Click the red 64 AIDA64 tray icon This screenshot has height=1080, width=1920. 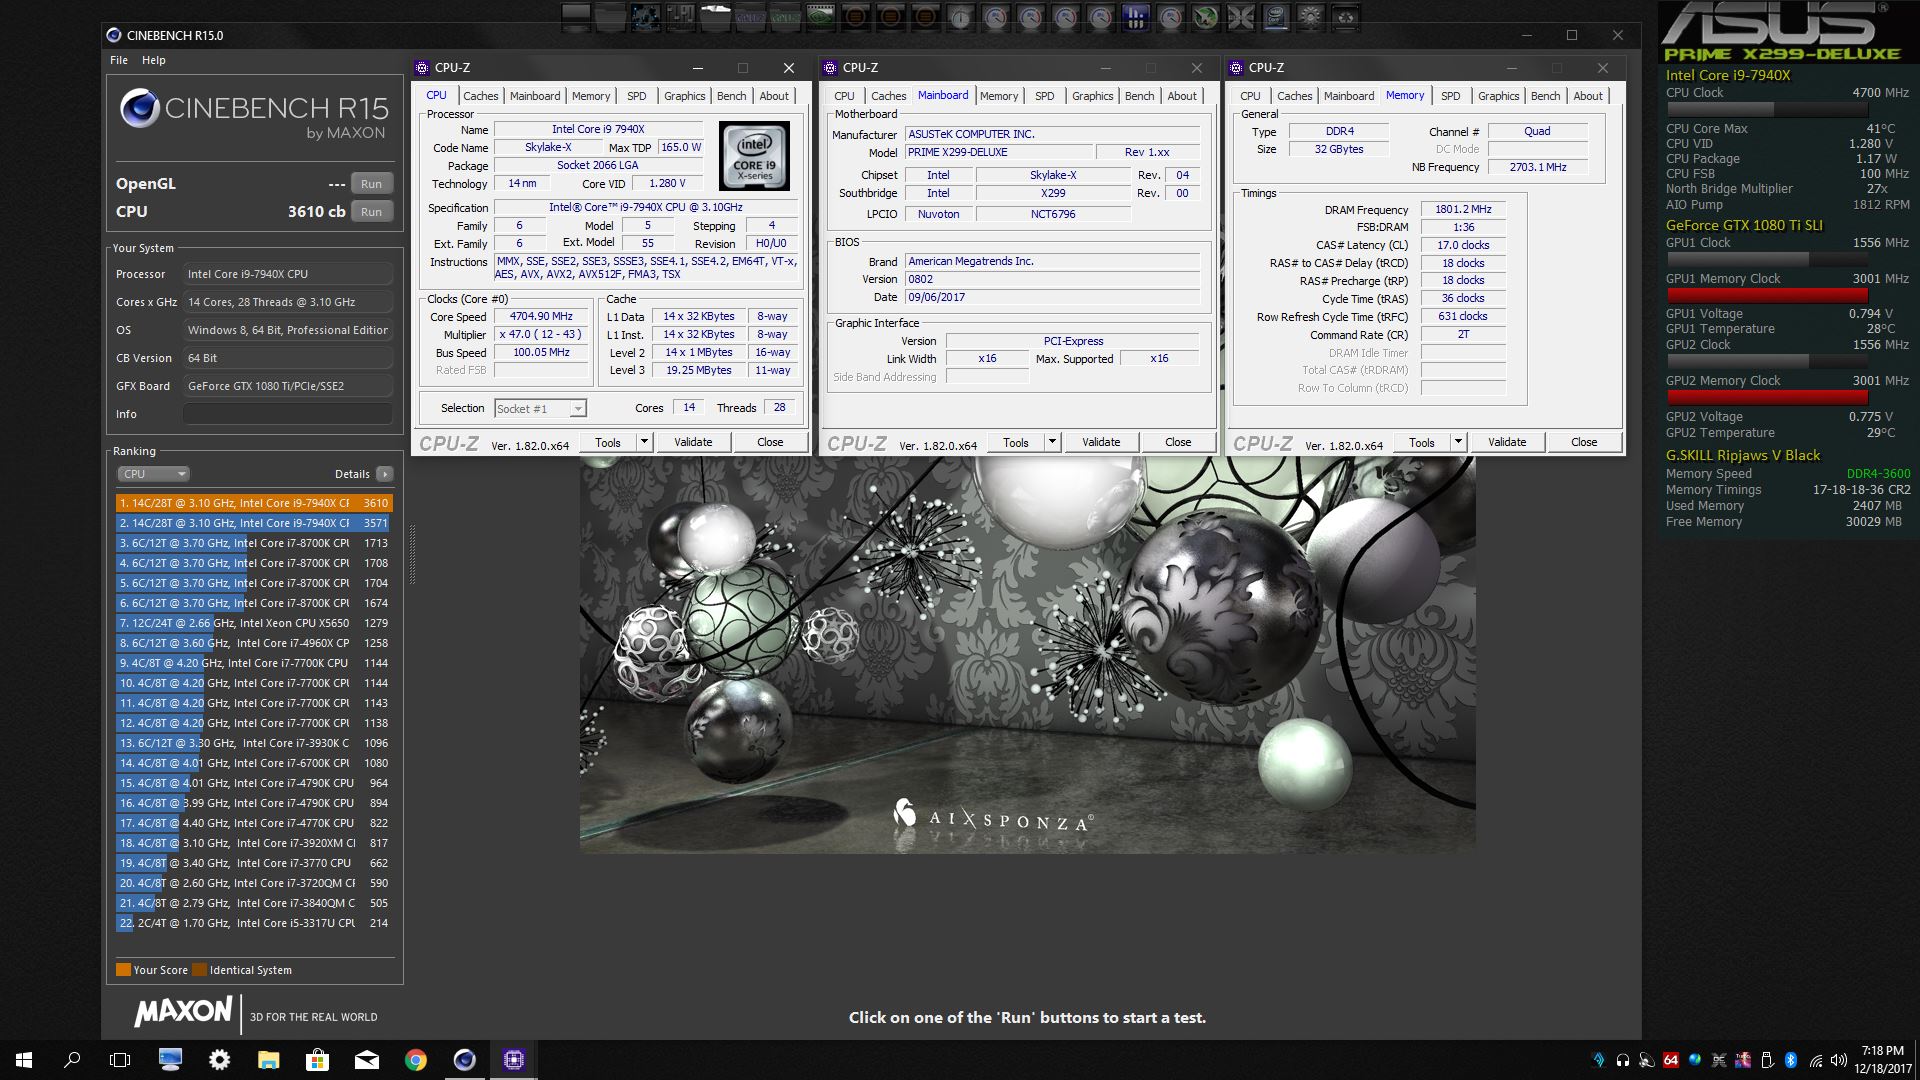(x=1671, y=1060)
